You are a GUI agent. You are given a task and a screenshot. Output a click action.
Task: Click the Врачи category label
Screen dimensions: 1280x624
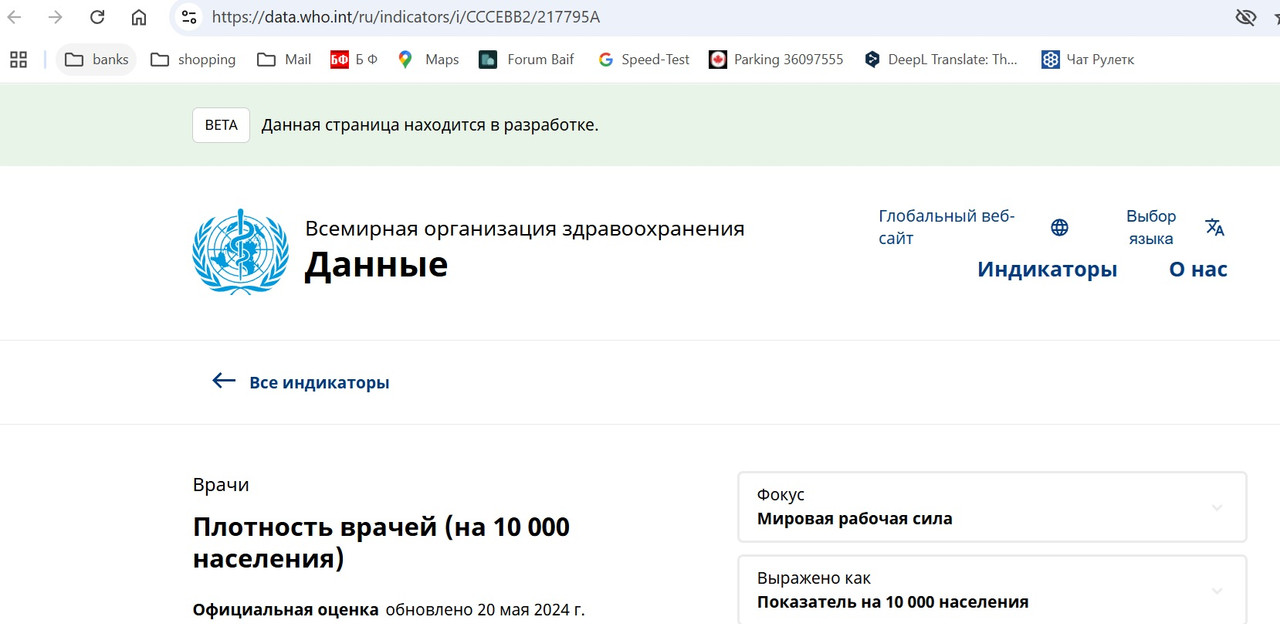(221, 485)
